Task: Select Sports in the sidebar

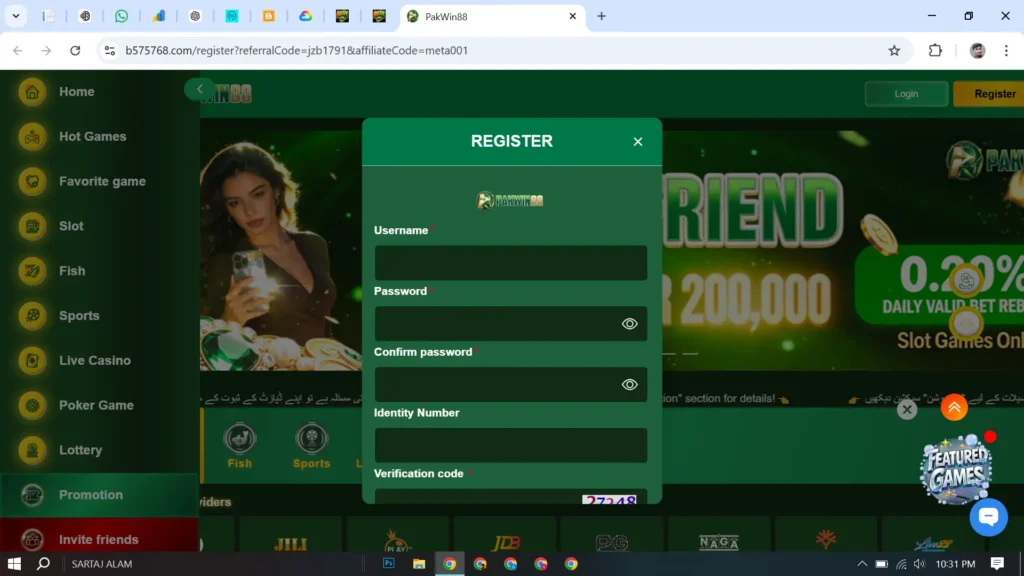Action: tap(98, 315)
